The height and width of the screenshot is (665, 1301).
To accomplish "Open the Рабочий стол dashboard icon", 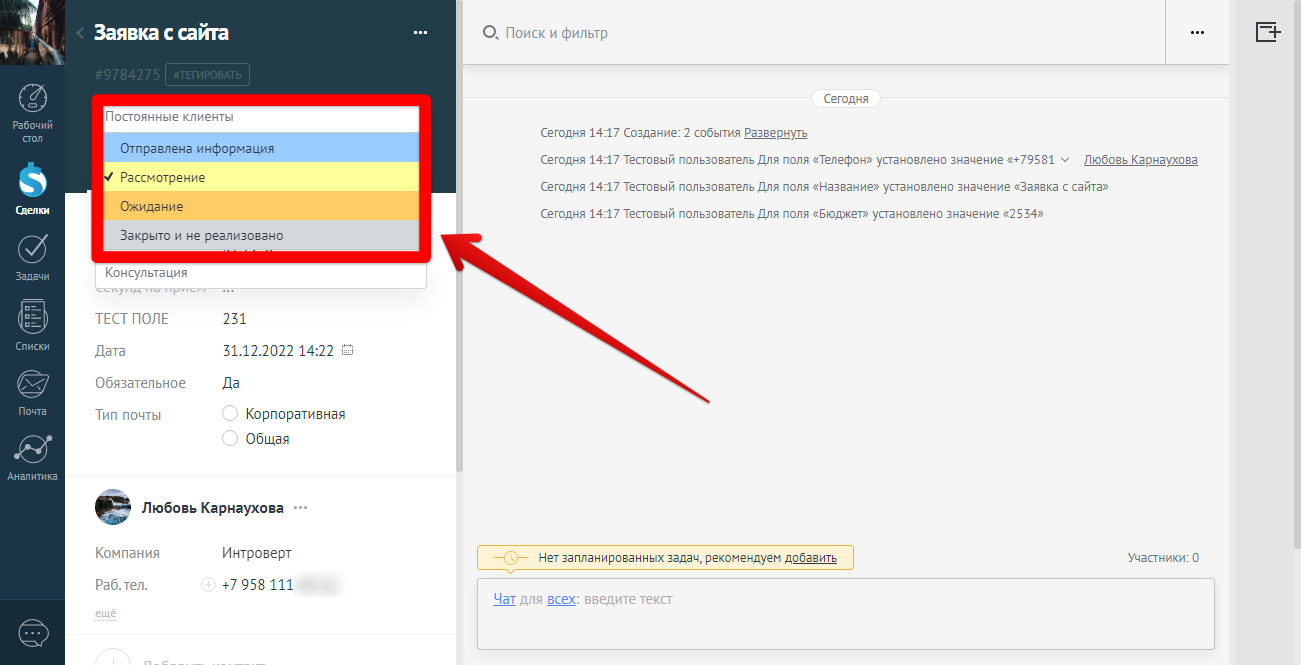I will coord(33,99).
